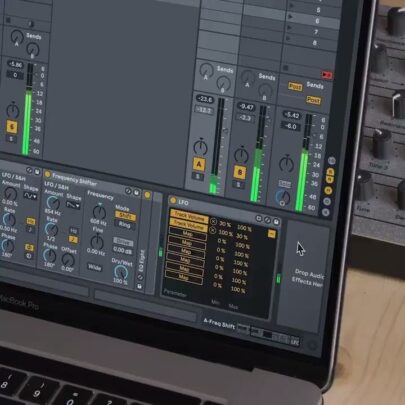405x405 pixels.
Task: Select return track A activator button
Action: point(199,164)
